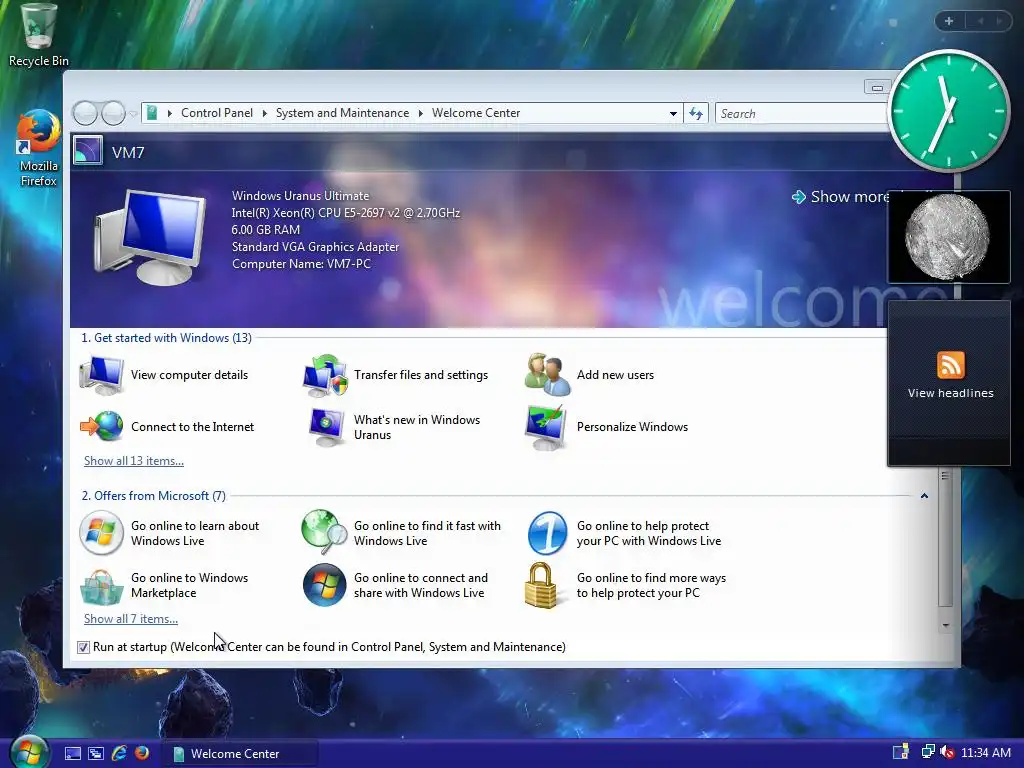Click the "Get started with Windows (13)" heading

166,338
